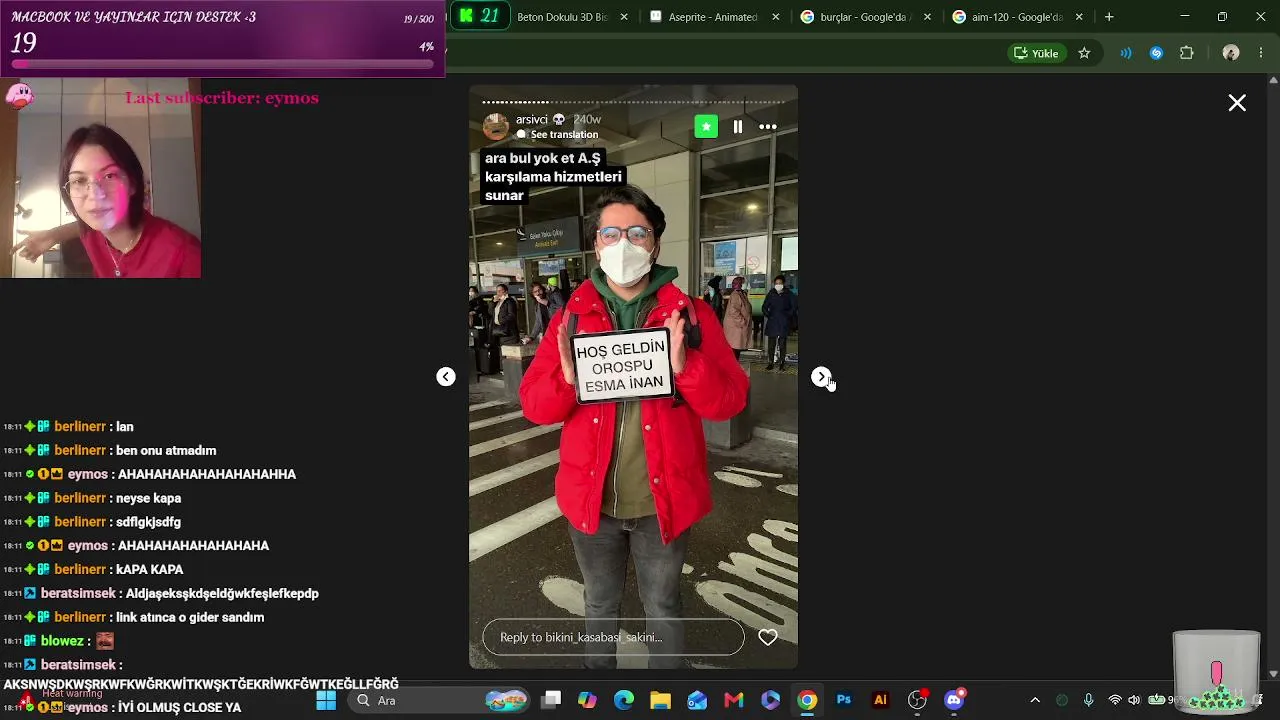Click chat message 'ben onu atmadım'
The height and width of the screenshot is (720, 1280).
click(167, 450)
